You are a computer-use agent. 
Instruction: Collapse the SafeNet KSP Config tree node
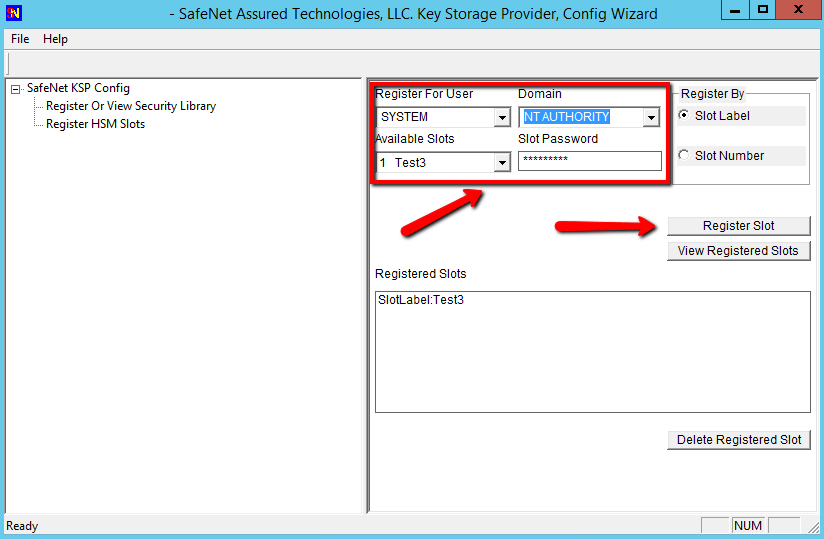click(x=16, y=89)
